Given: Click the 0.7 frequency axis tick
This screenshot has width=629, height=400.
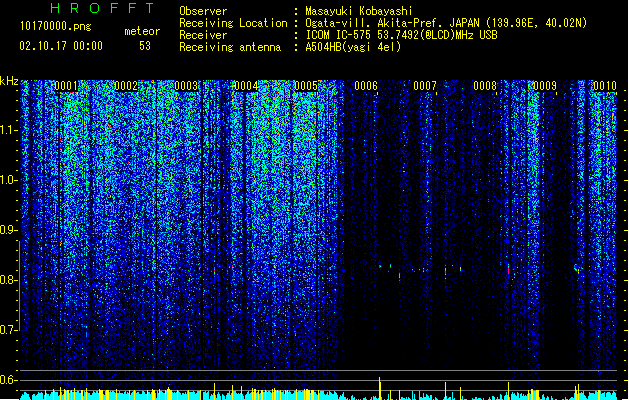Looking at the screenshot, I should tap(9, 330).
